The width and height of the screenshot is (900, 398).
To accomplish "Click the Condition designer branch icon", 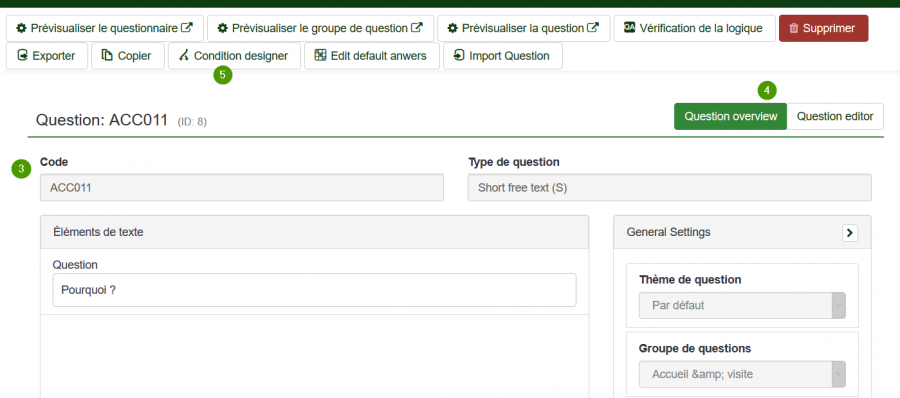I will pos(184,56).
